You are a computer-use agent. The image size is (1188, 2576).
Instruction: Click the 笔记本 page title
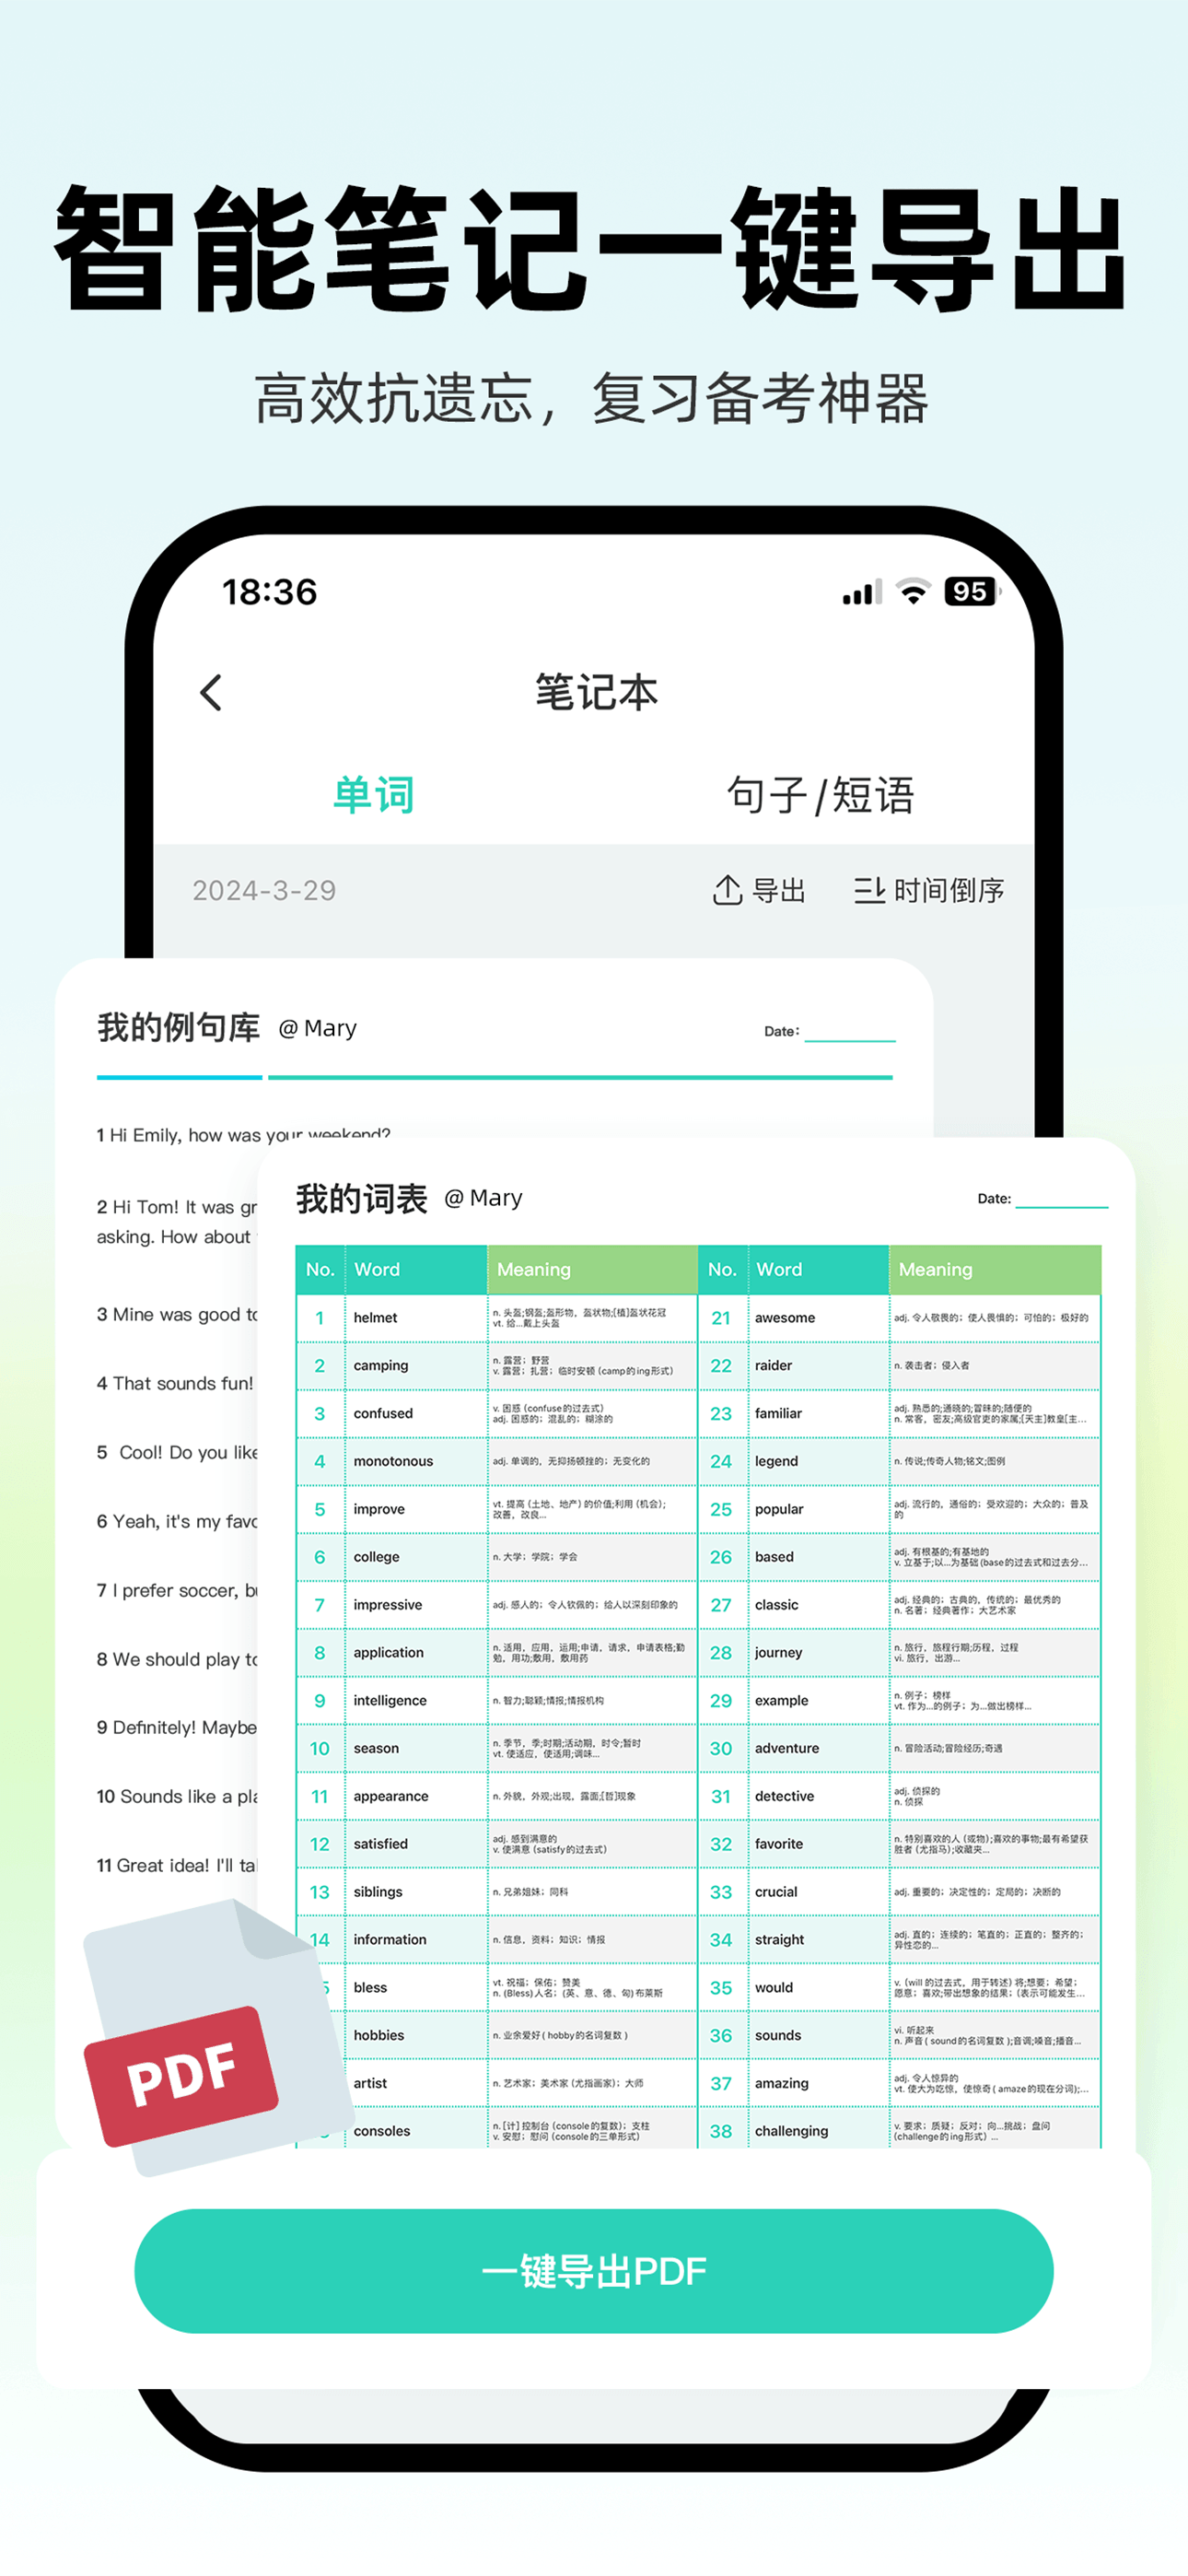pyautogui.click(x=596, y=692)
